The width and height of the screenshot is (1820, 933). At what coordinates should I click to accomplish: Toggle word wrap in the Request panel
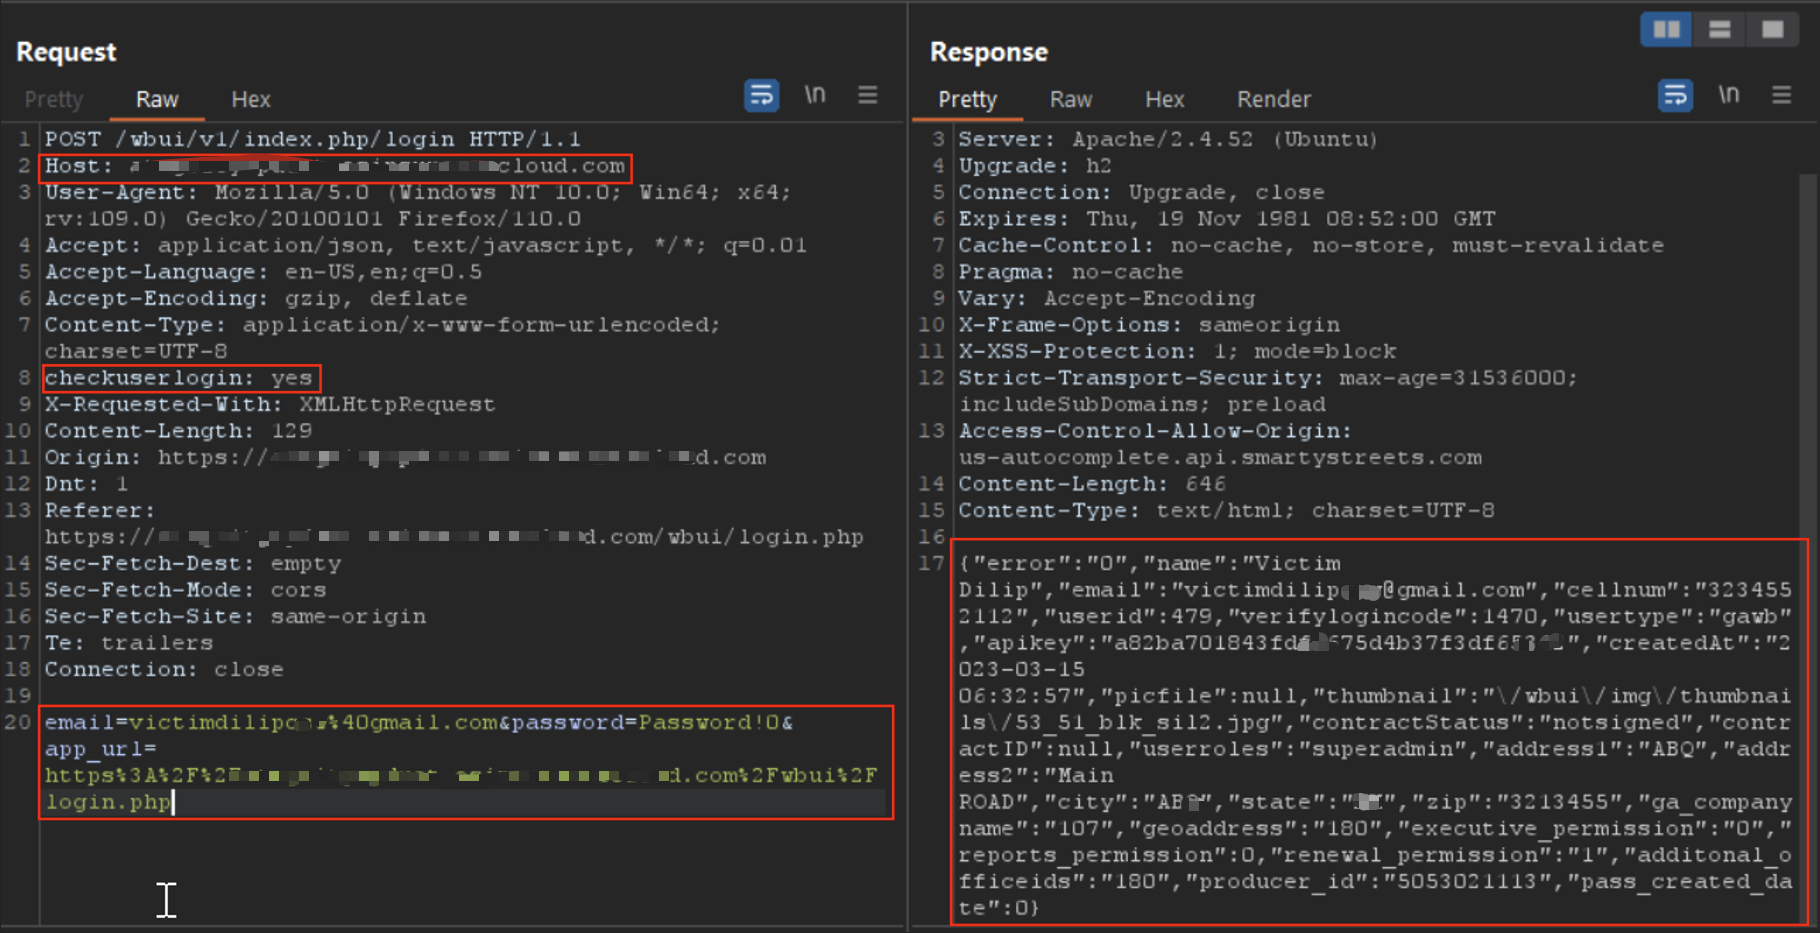(761, 96)
